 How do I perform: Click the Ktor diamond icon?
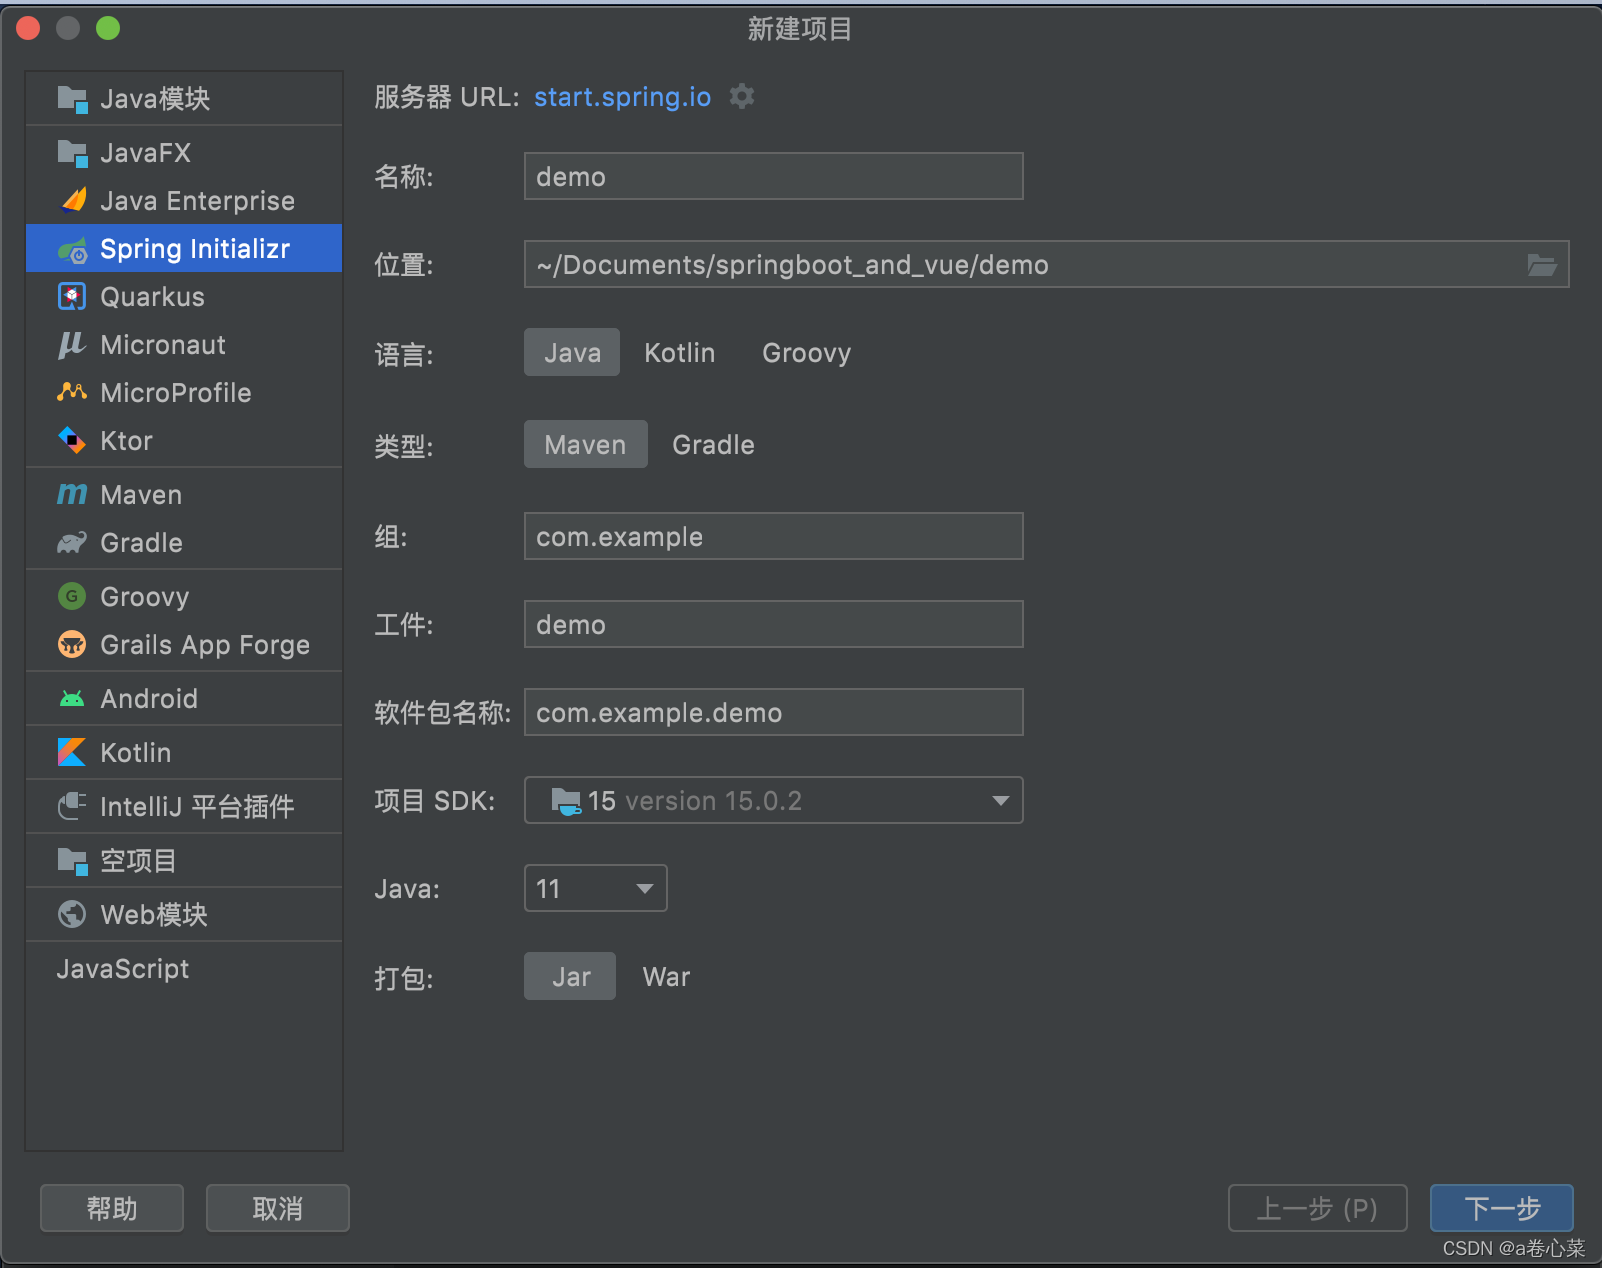(72, 440)
